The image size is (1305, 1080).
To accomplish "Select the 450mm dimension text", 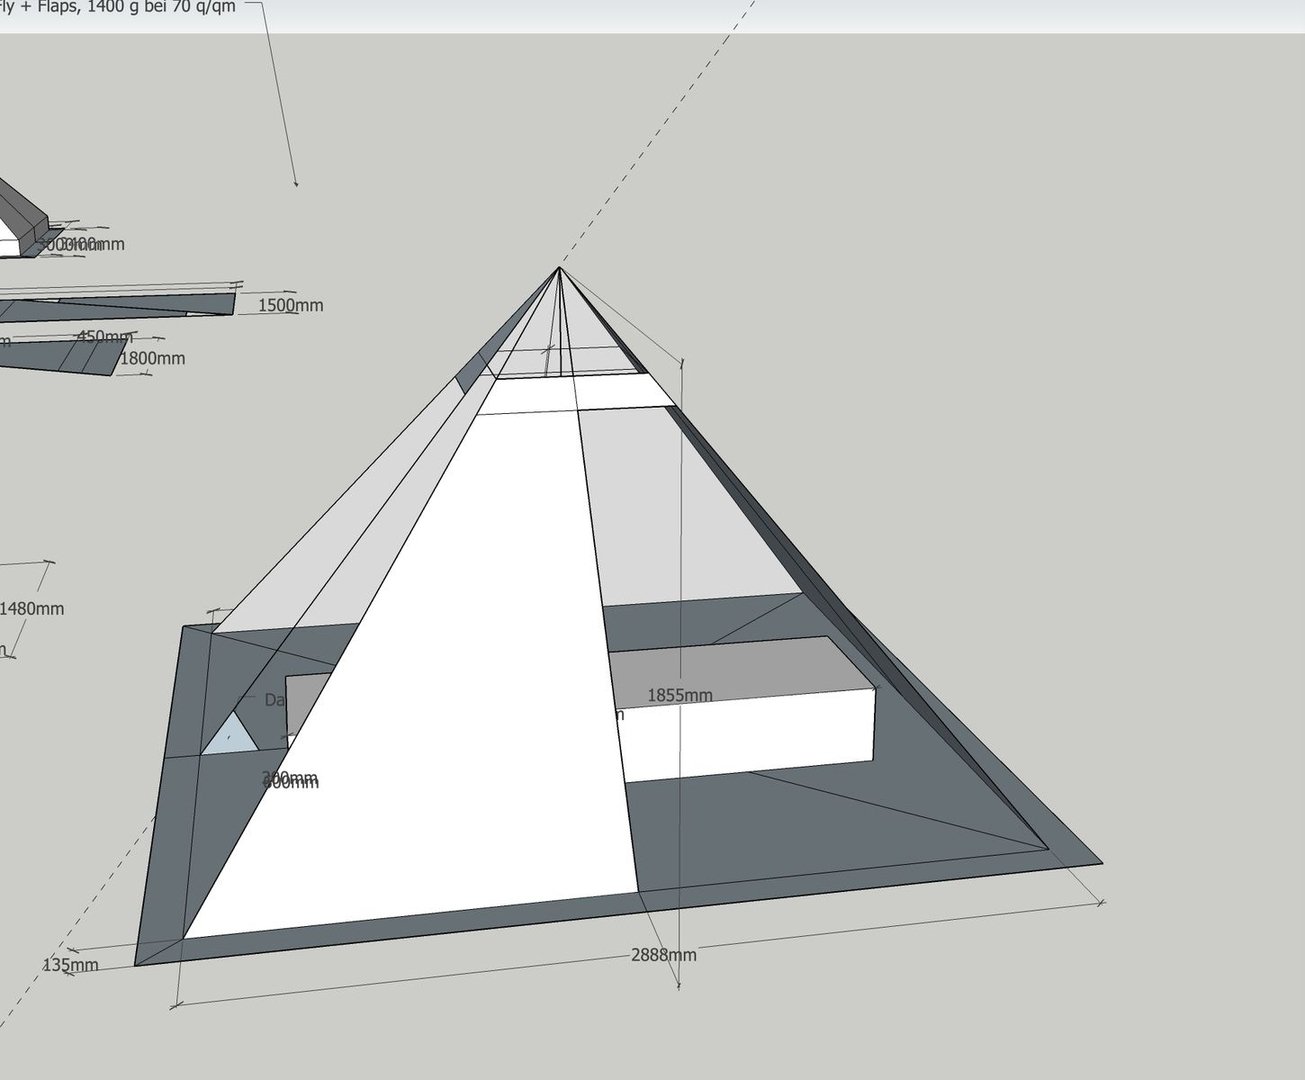I will 104,337.
